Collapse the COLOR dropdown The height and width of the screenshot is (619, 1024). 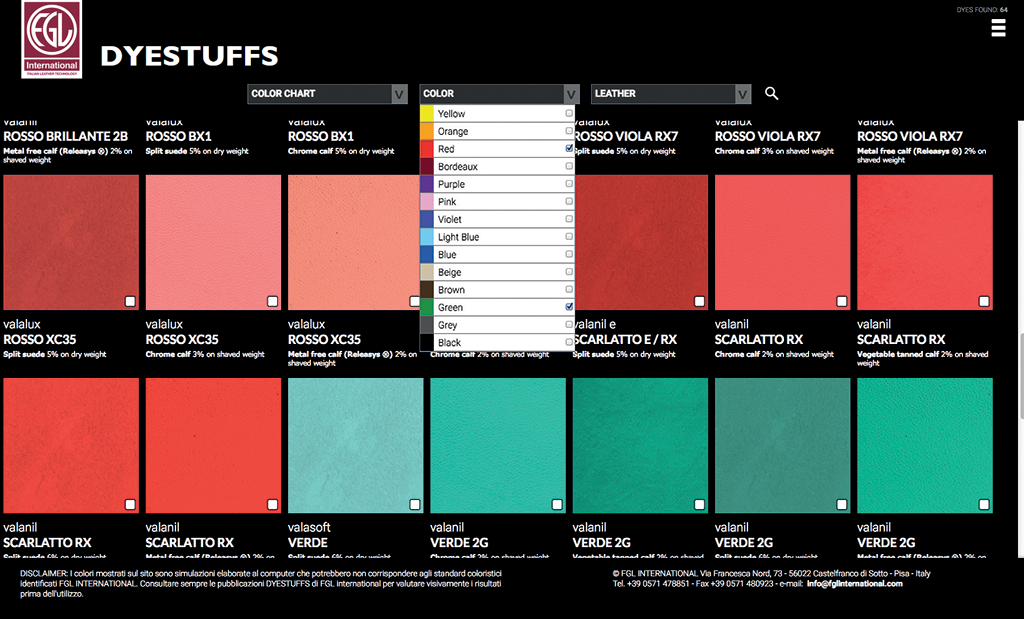point(500,94)
